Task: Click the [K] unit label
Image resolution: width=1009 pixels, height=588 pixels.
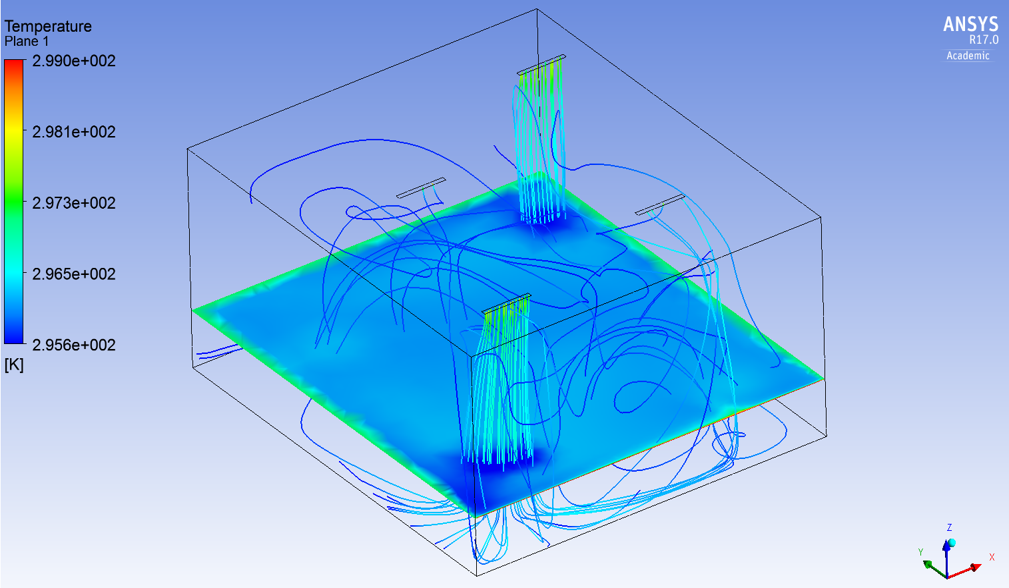Action: tap(14, 365)
